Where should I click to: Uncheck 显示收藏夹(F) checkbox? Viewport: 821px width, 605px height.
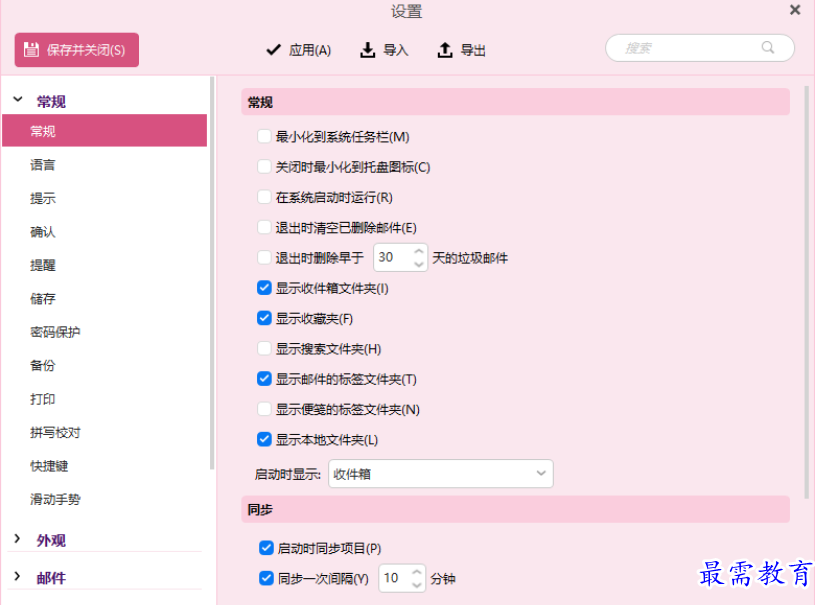pyautogui.click(x=264, y=318)
